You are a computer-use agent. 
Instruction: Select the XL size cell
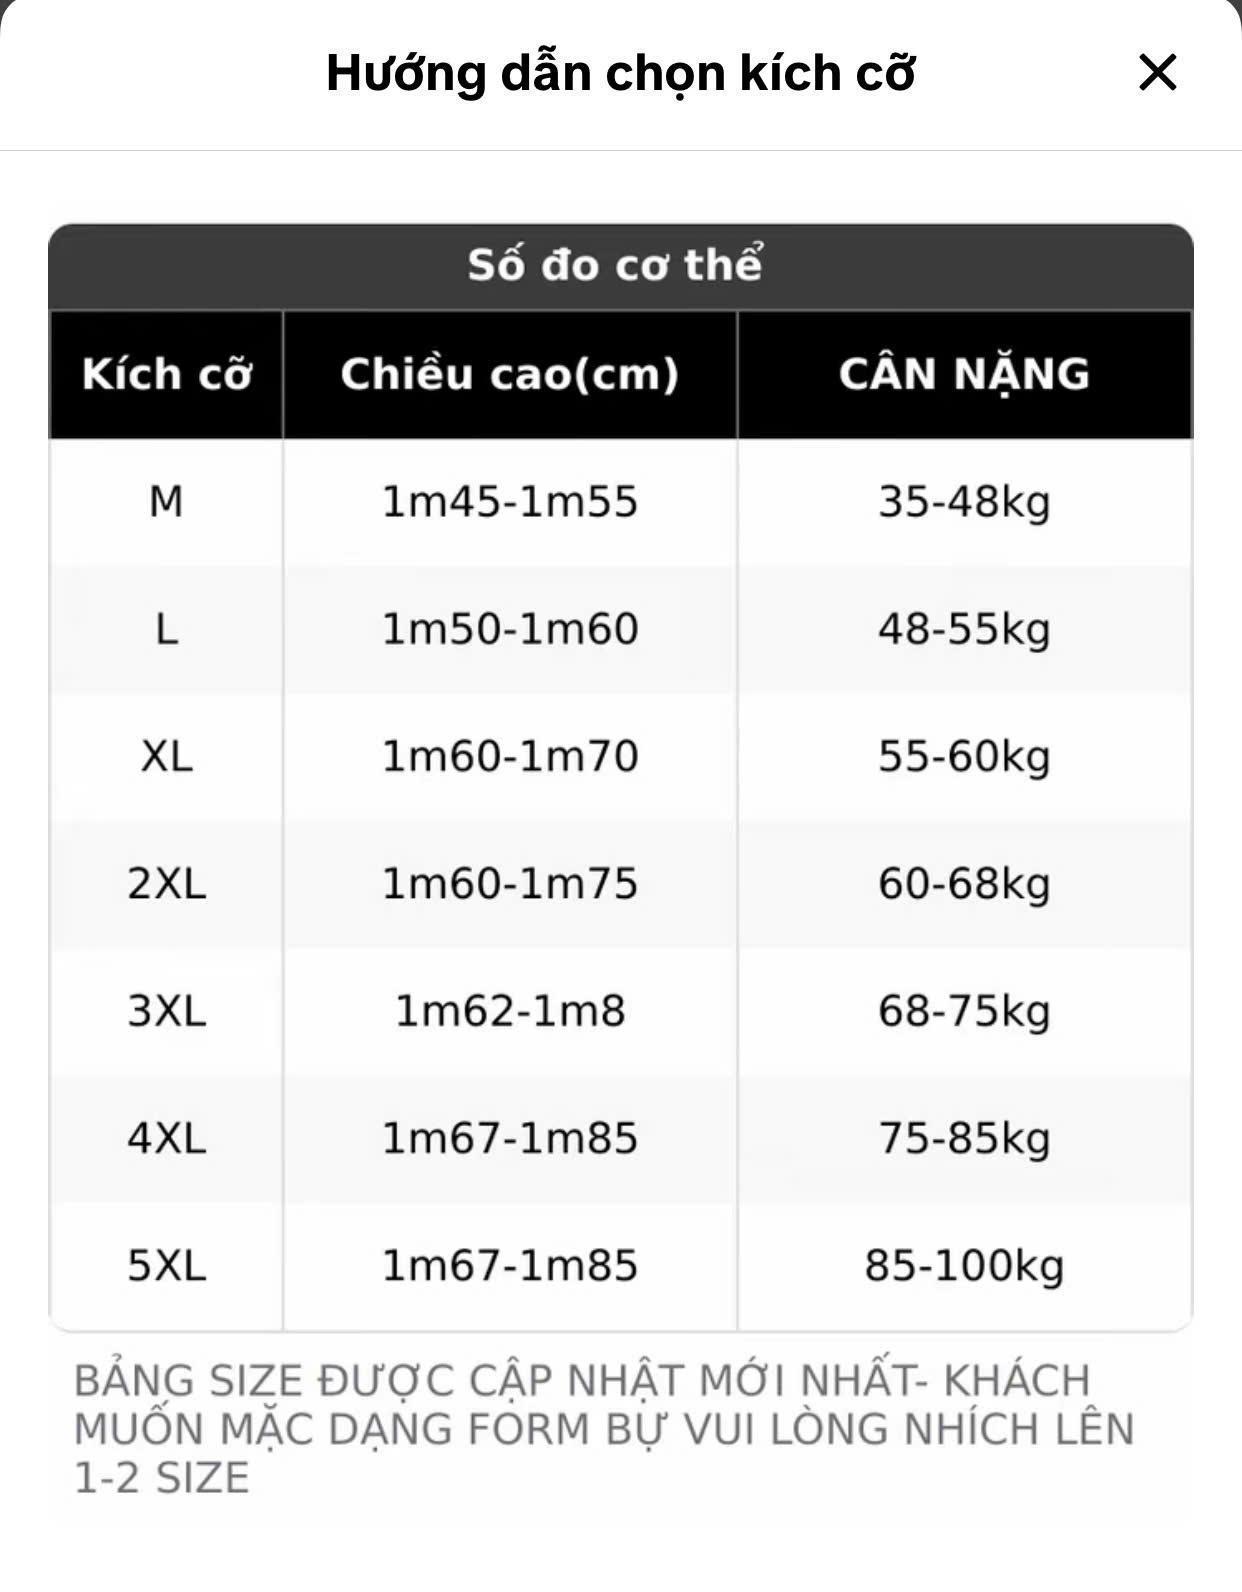(x=166, y=756)
